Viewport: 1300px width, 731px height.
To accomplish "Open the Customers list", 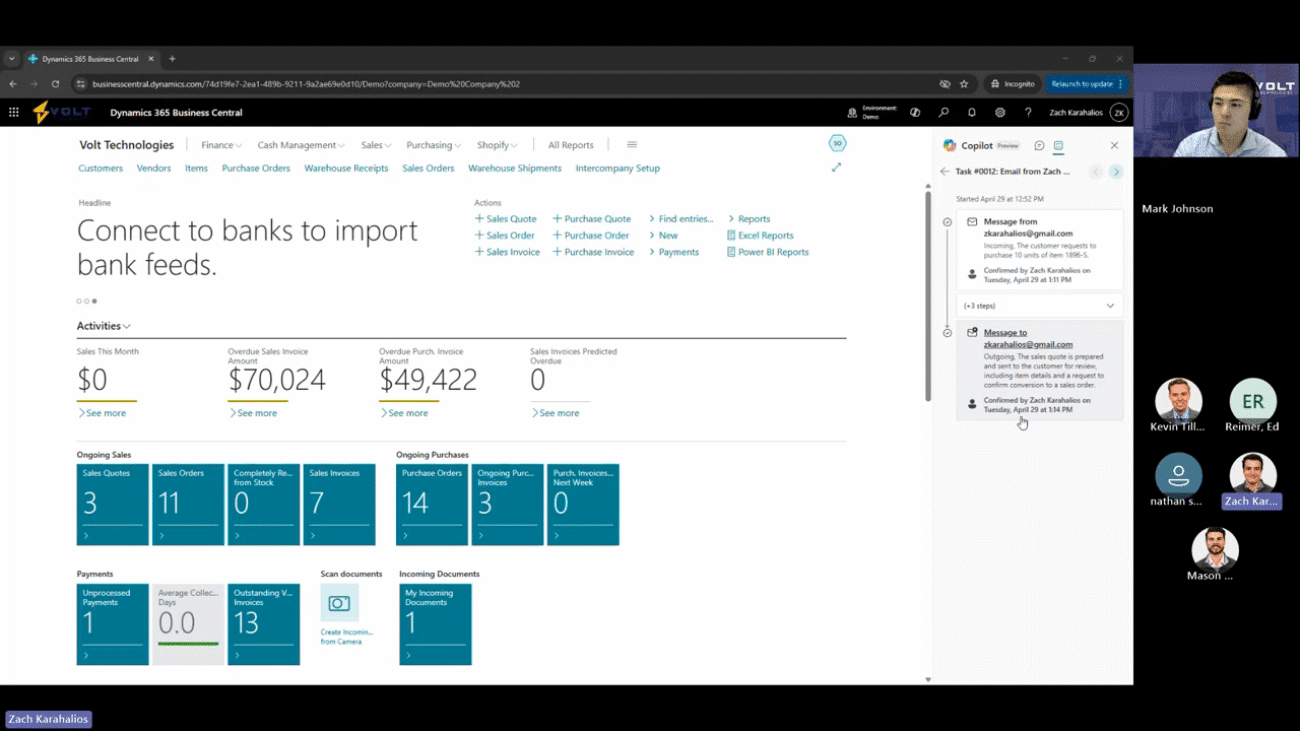I will [100, 168].
